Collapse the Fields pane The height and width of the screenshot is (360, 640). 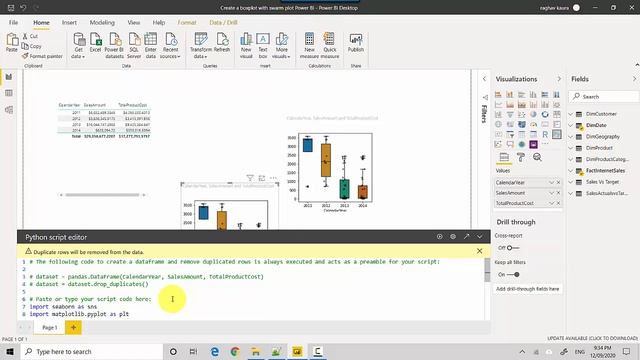pyautogui.click(x=634, y=79)
